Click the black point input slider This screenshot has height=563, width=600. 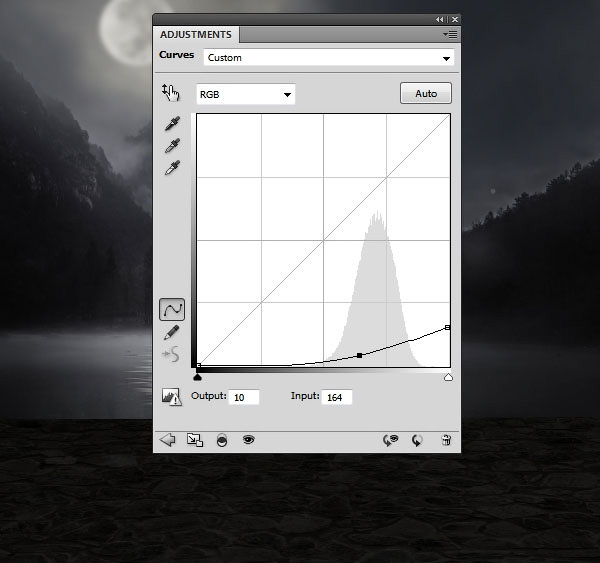click(x=197, y=377)
